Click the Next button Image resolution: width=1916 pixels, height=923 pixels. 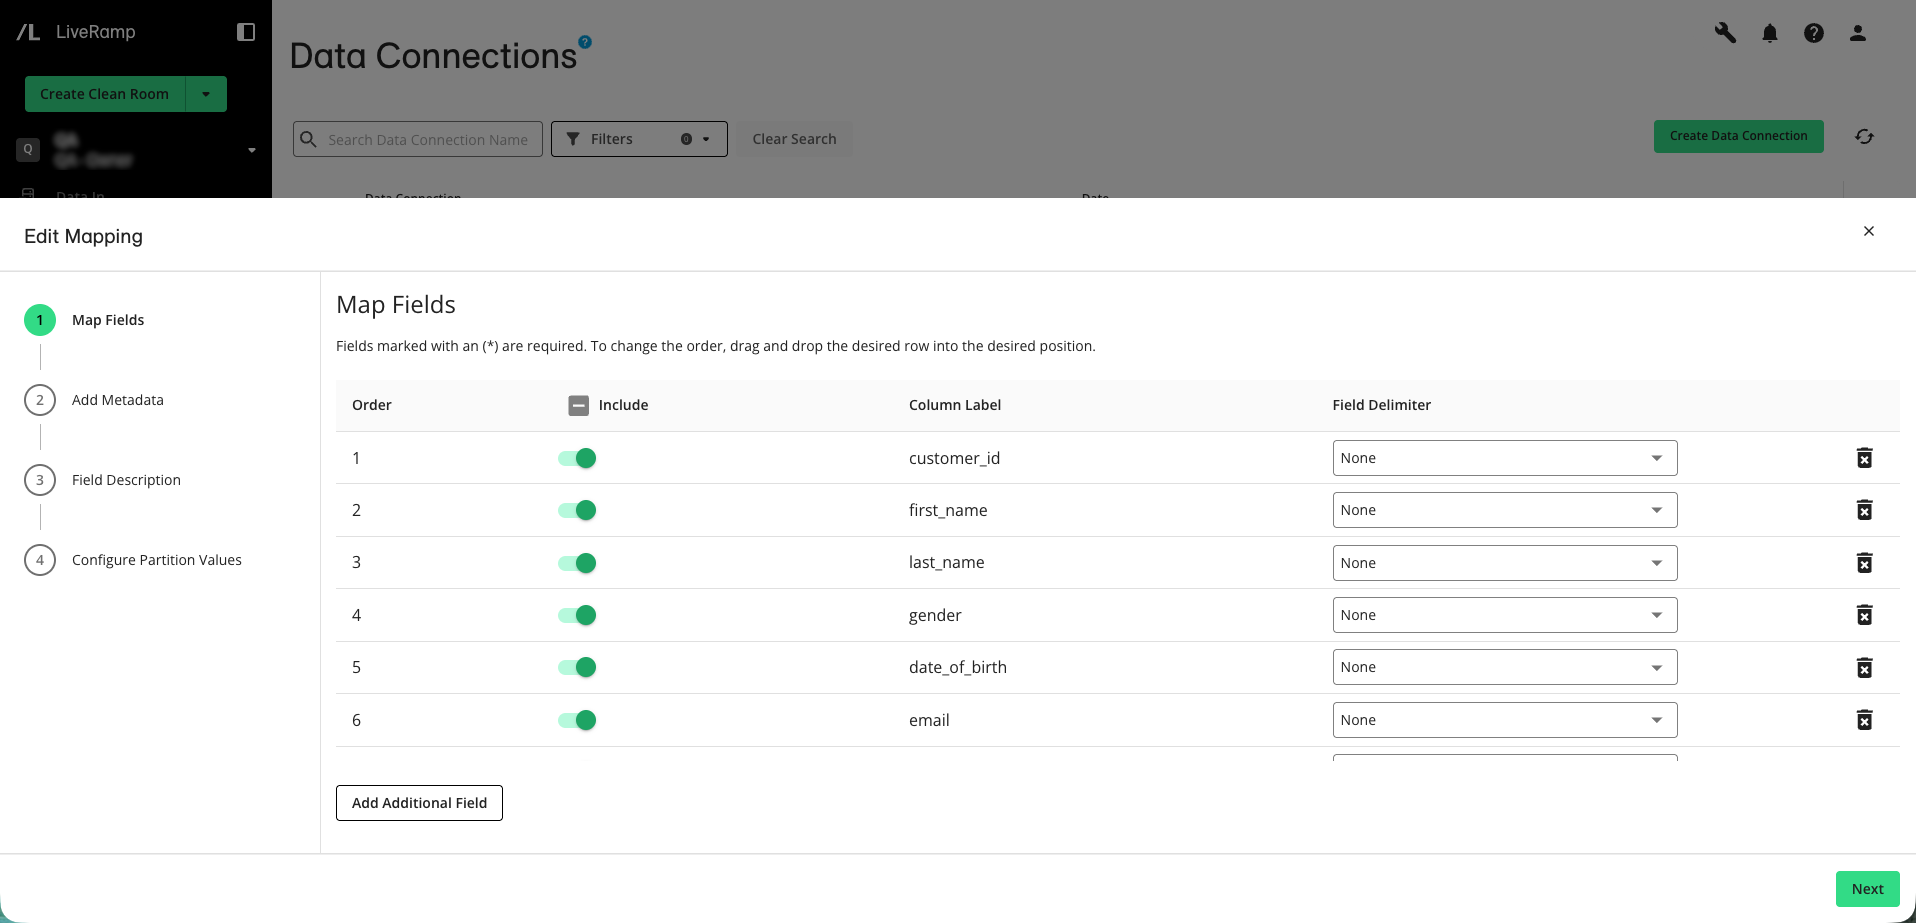point(1867,889)
